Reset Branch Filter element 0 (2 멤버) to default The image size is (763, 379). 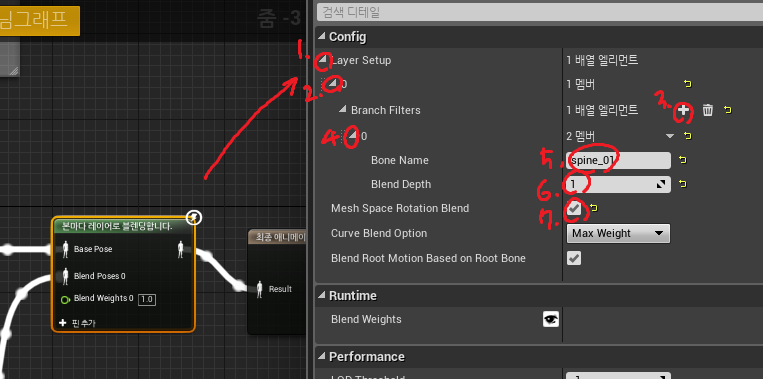coord(688,136)
